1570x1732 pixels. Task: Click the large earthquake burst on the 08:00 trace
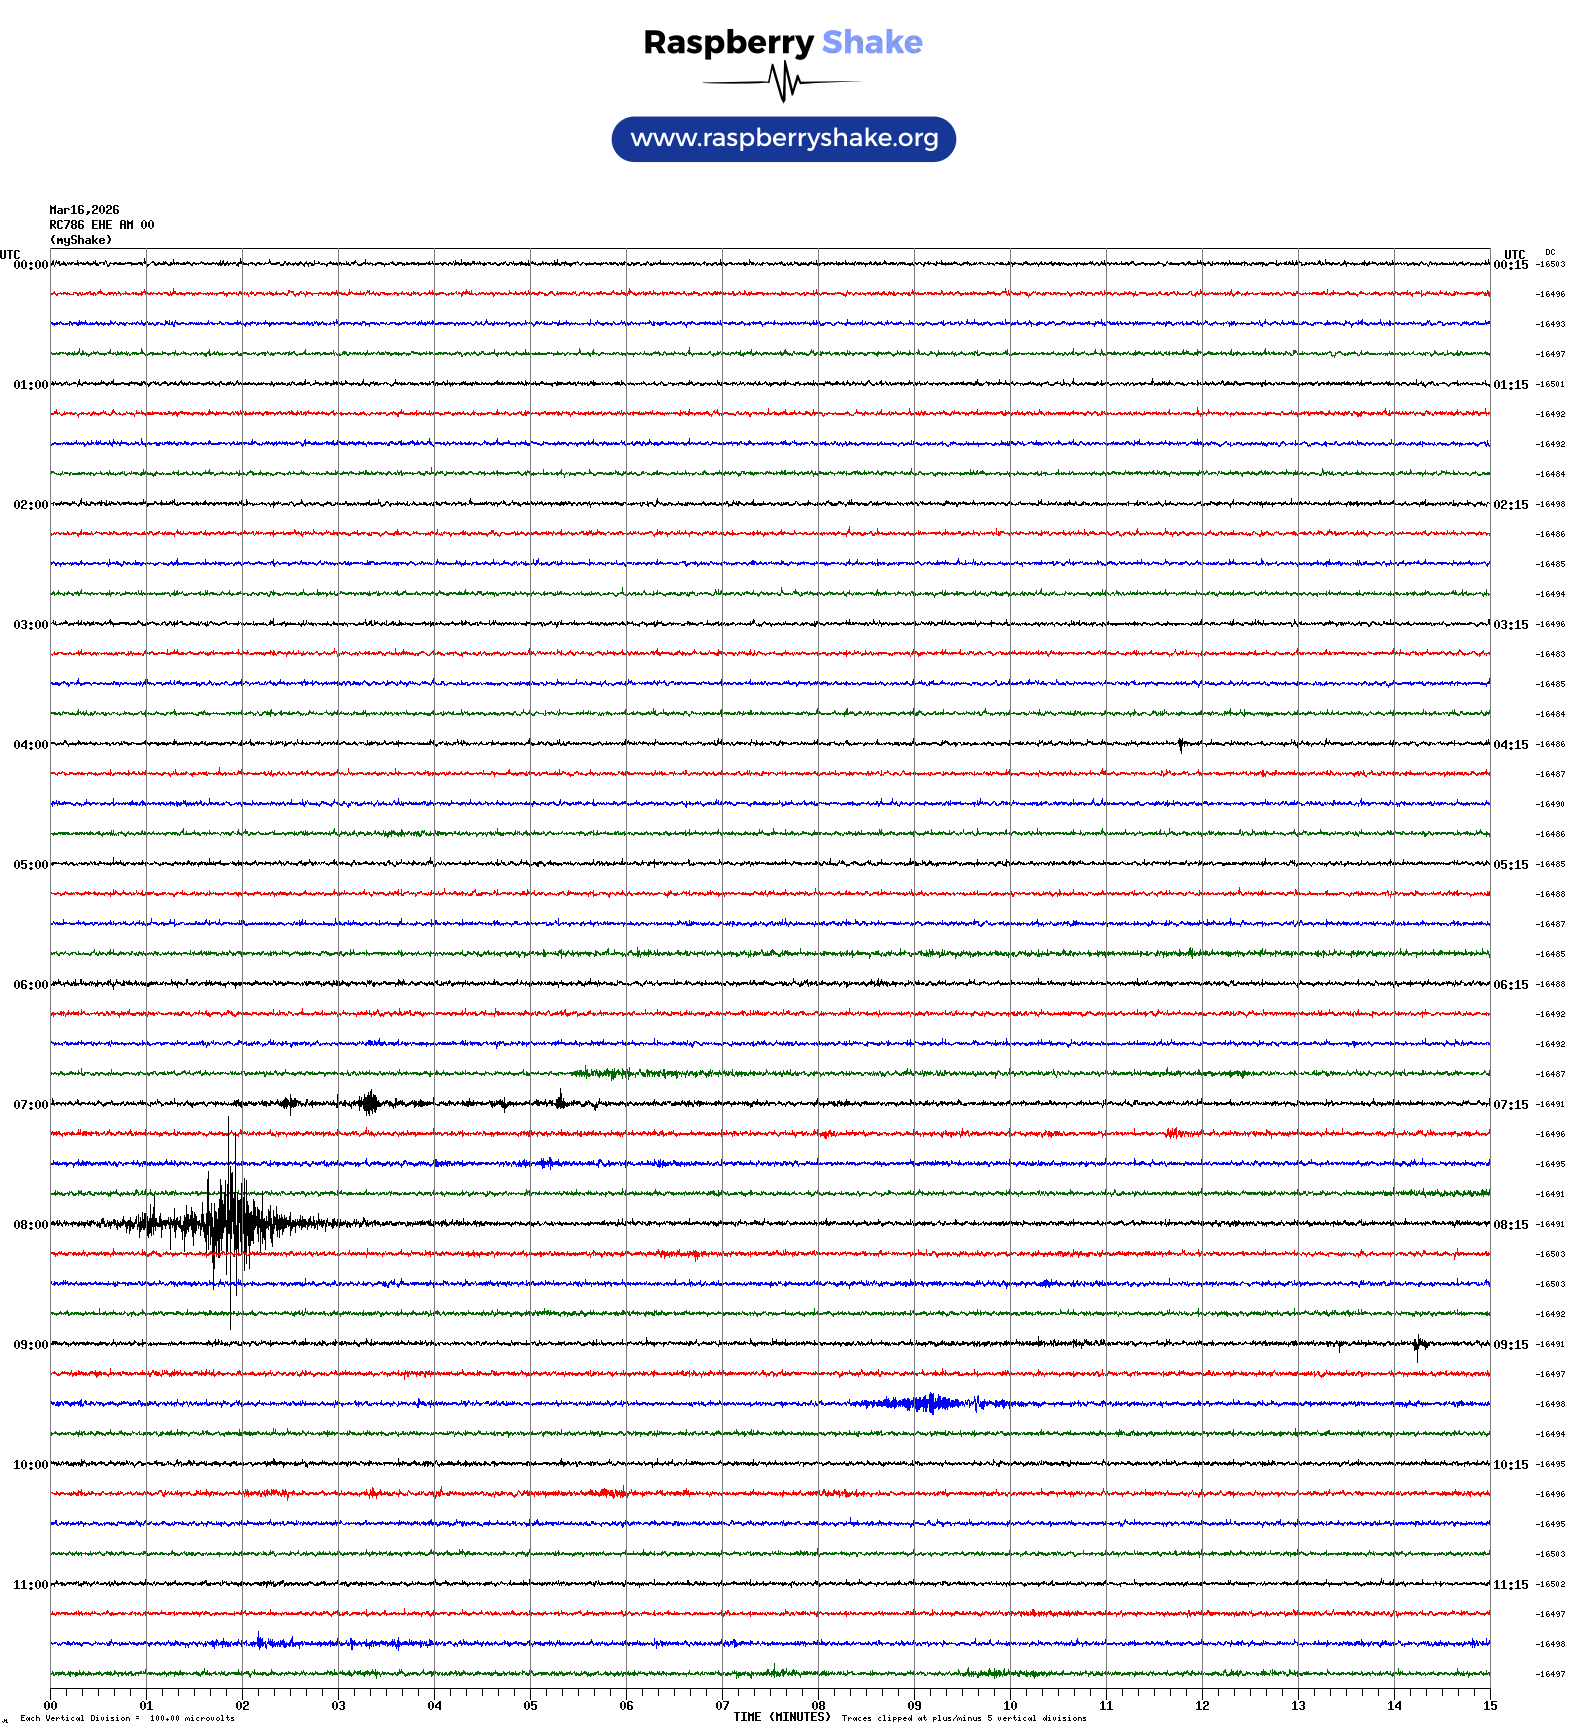coord(230,1222)
